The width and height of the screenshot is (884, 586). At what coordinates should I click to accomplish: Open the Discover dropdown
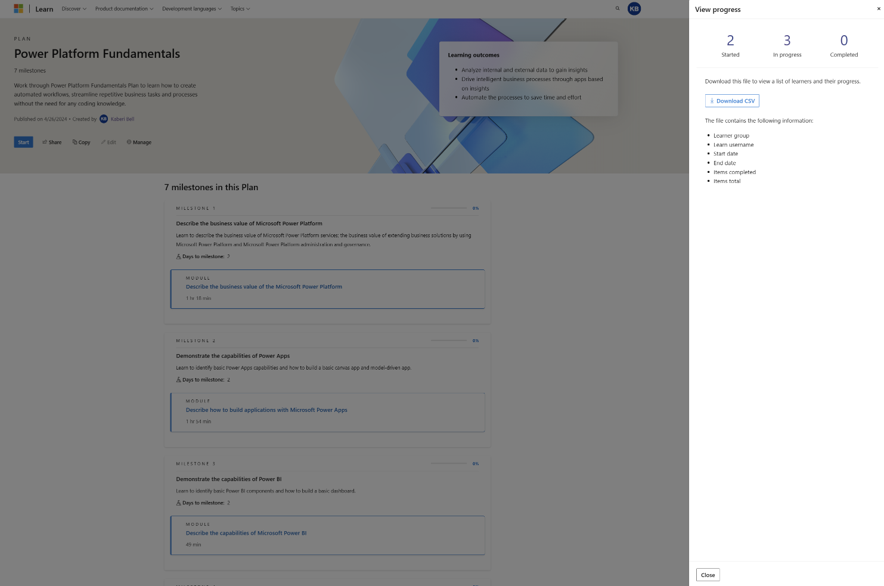click(73, 8)
